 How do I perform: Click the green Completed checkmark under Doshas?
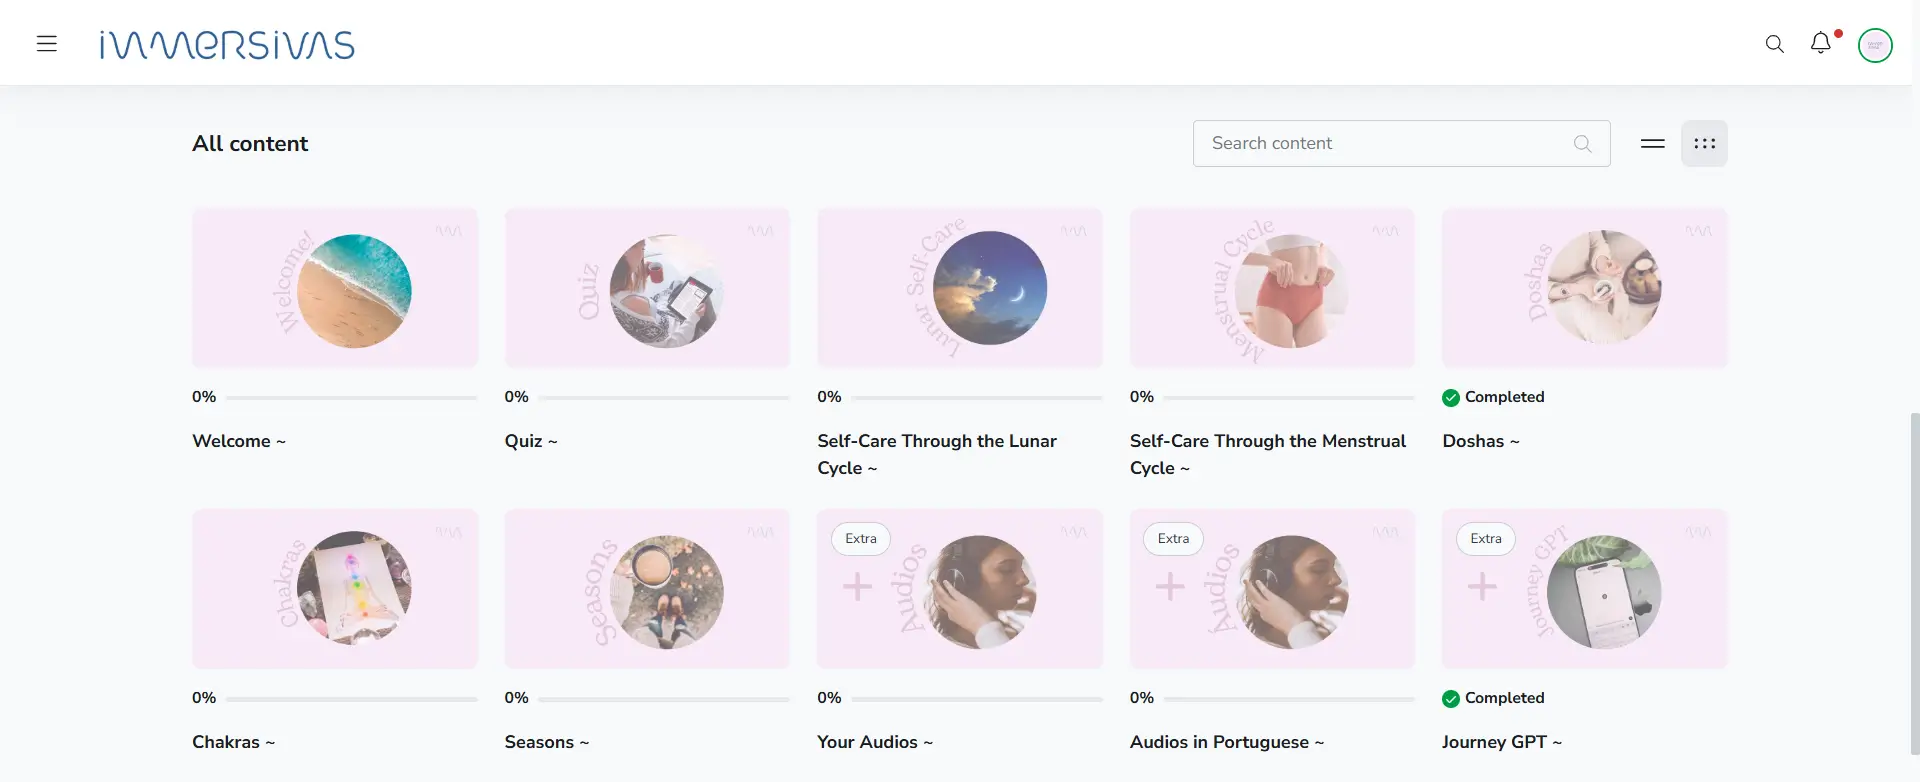[x=1451, y=398]
